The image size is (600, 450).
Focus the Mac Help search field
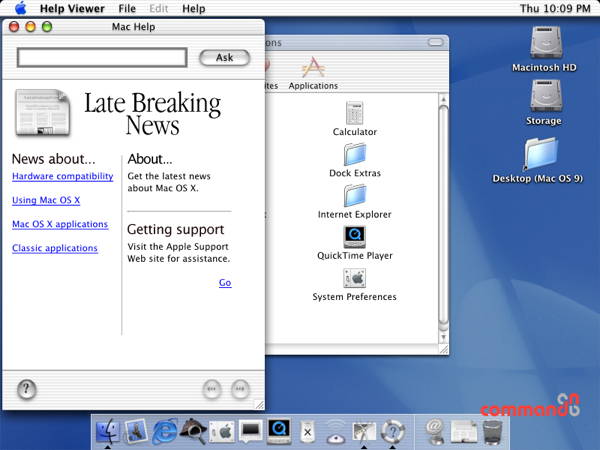tap(102, 58)
